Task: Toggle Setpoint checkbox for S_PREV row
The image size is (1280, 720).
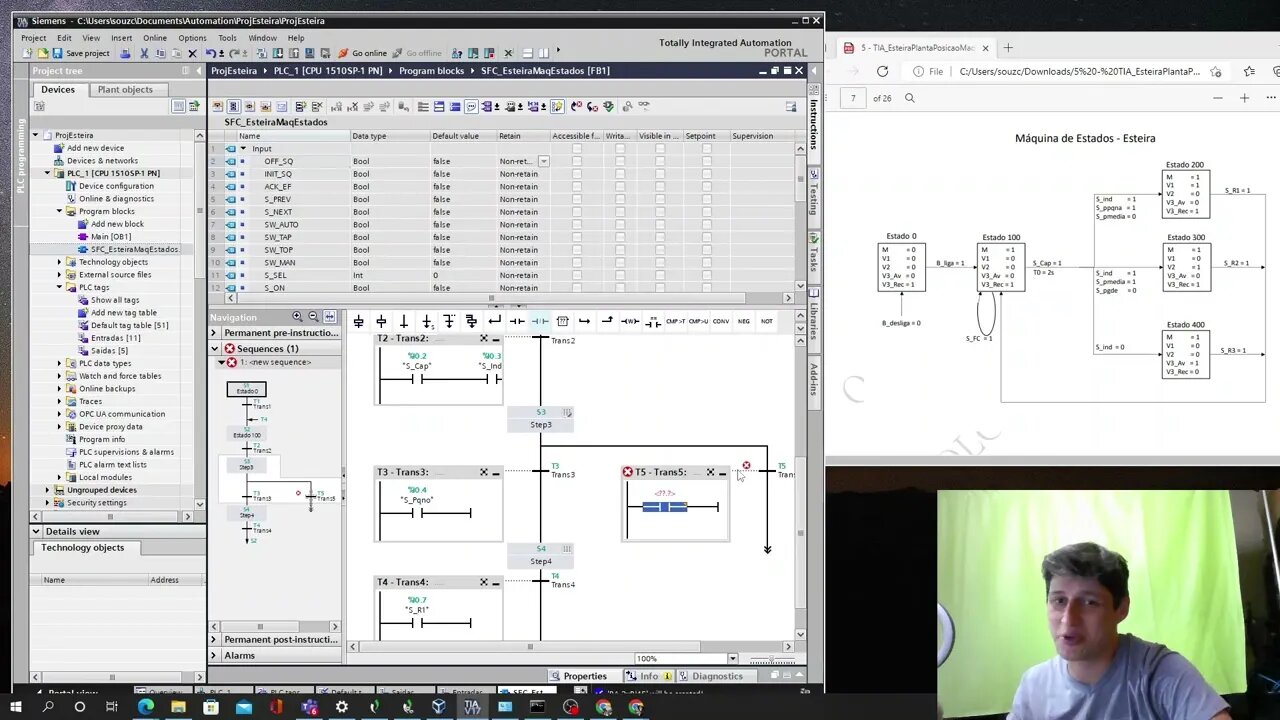Action: click(706, 199)
